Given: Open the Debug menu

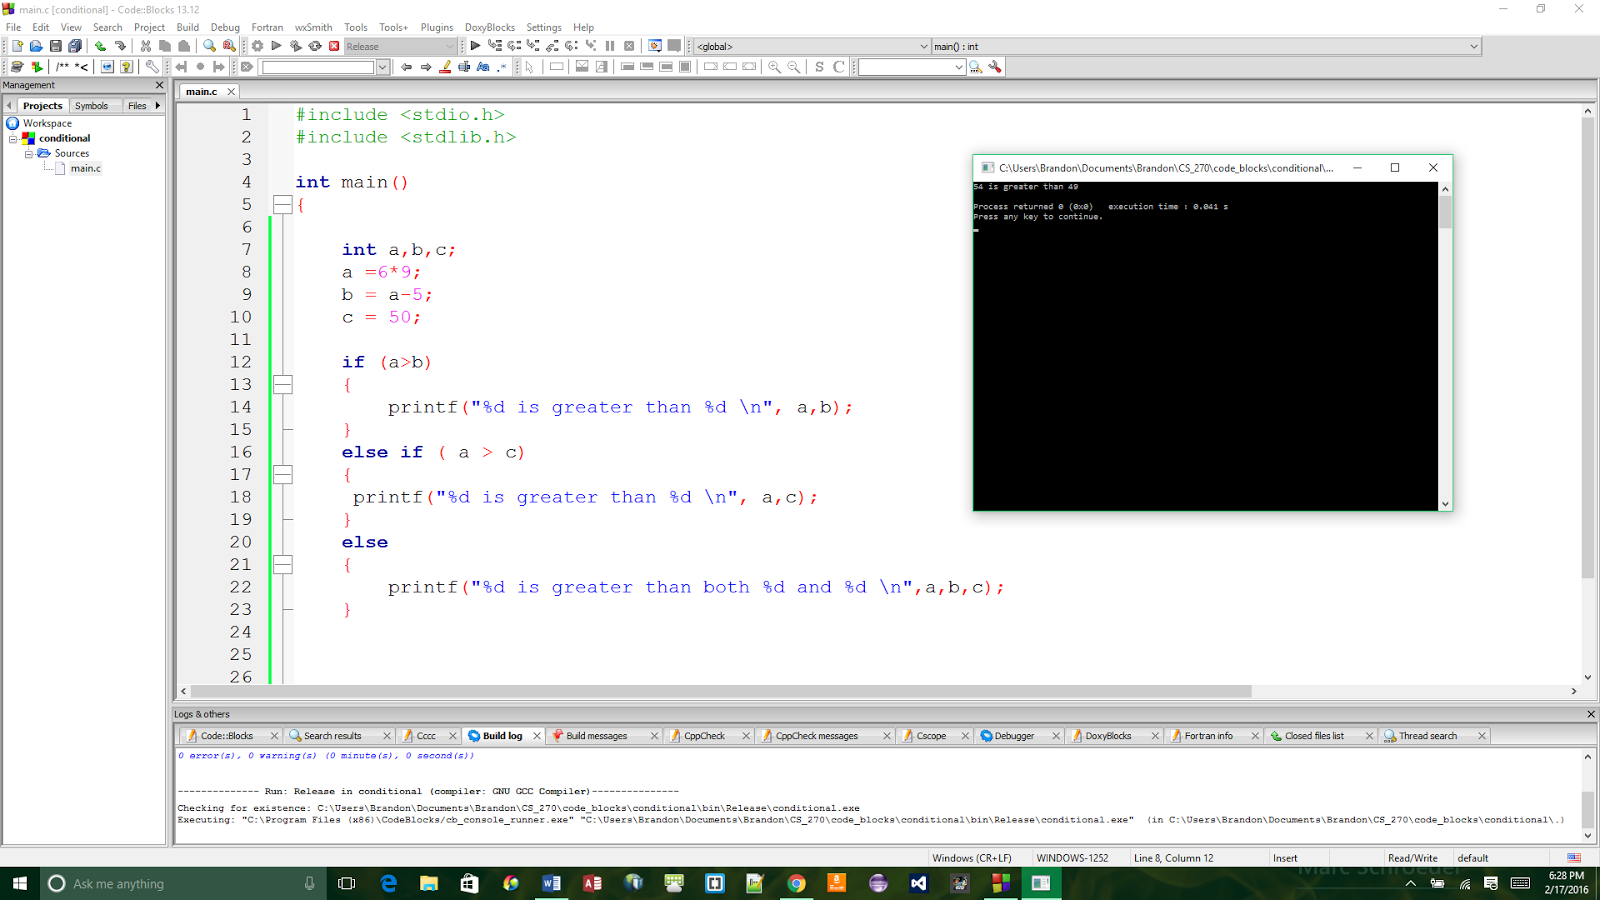Looking at the screenshot, I should pyautogui.click(x=224, y=27).
